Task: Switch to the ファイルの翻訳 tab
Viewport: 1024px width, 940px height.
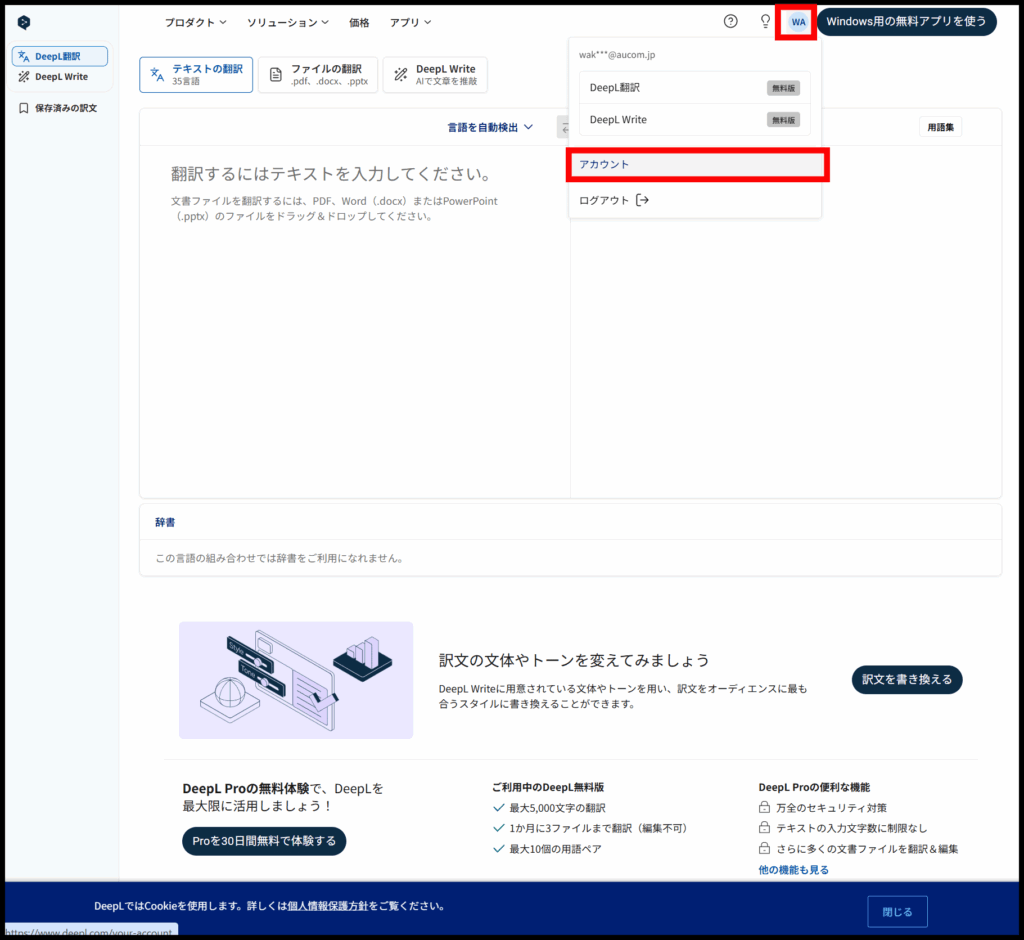Action: (x=318, y=74)
